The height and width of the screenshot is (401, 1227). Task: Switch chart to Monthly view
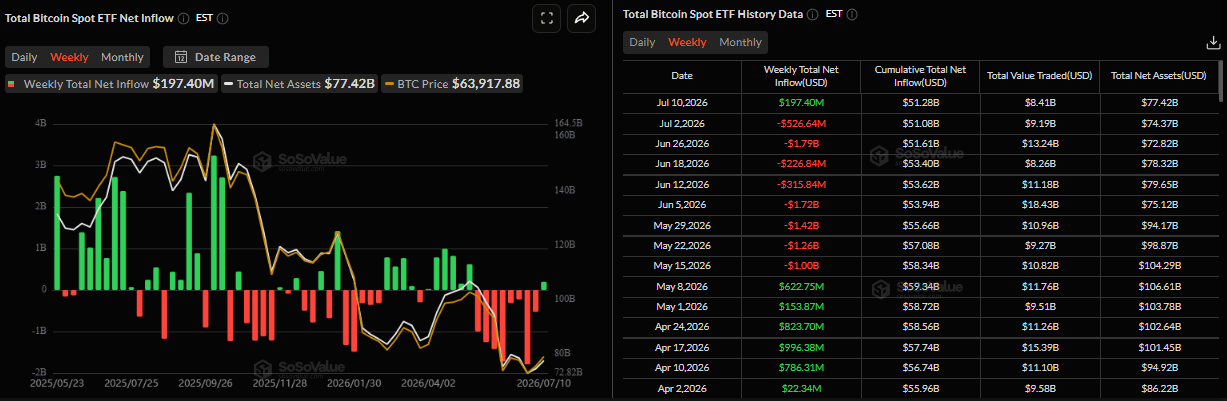pos(122,57)
